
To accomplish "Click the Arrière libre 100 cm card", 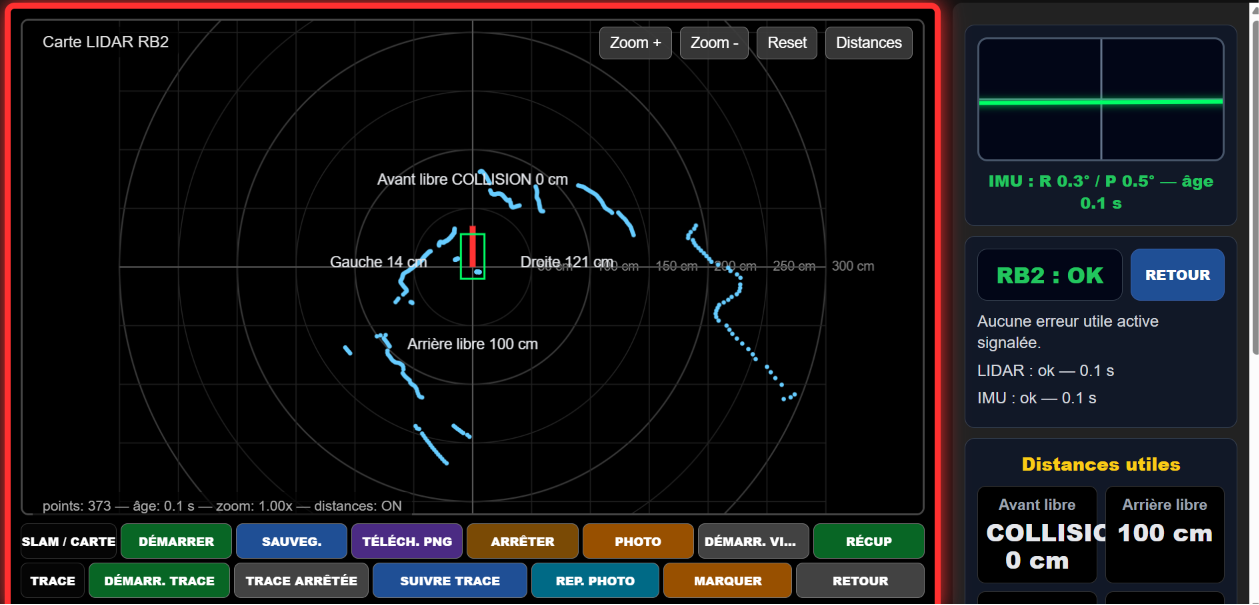I will tap(1165, 535).
